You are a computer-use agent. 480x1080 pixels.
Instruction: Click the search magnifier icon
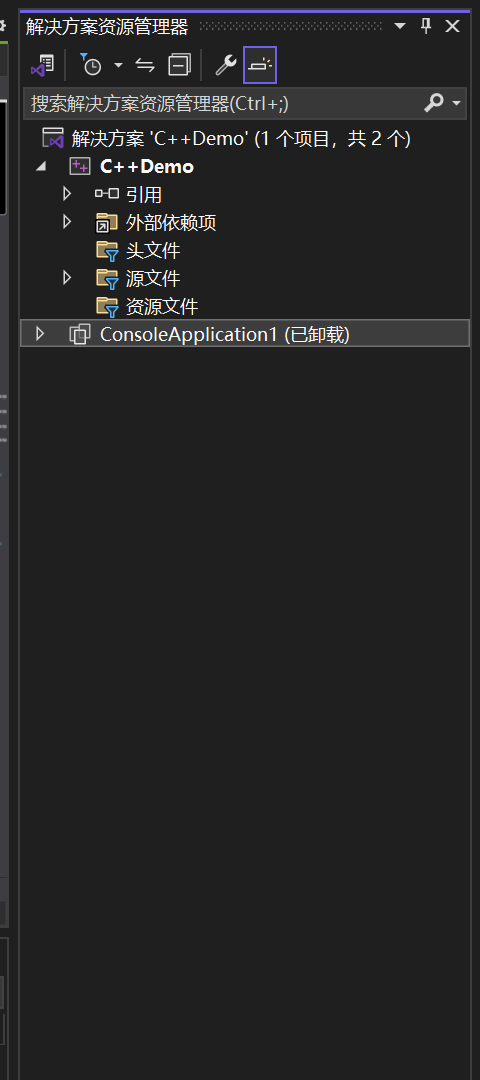433,103
